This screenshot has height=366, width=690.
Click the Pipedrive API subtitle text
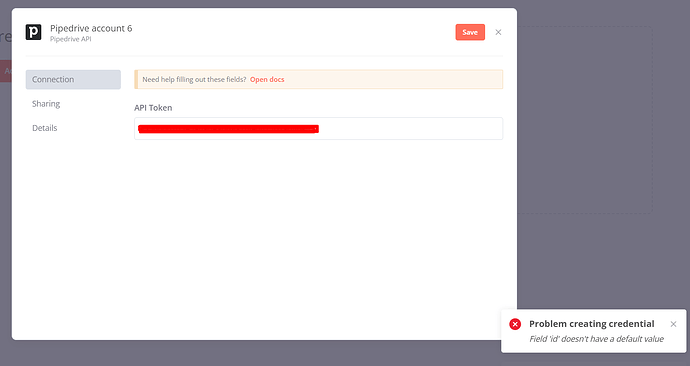[x=71, y=39]
